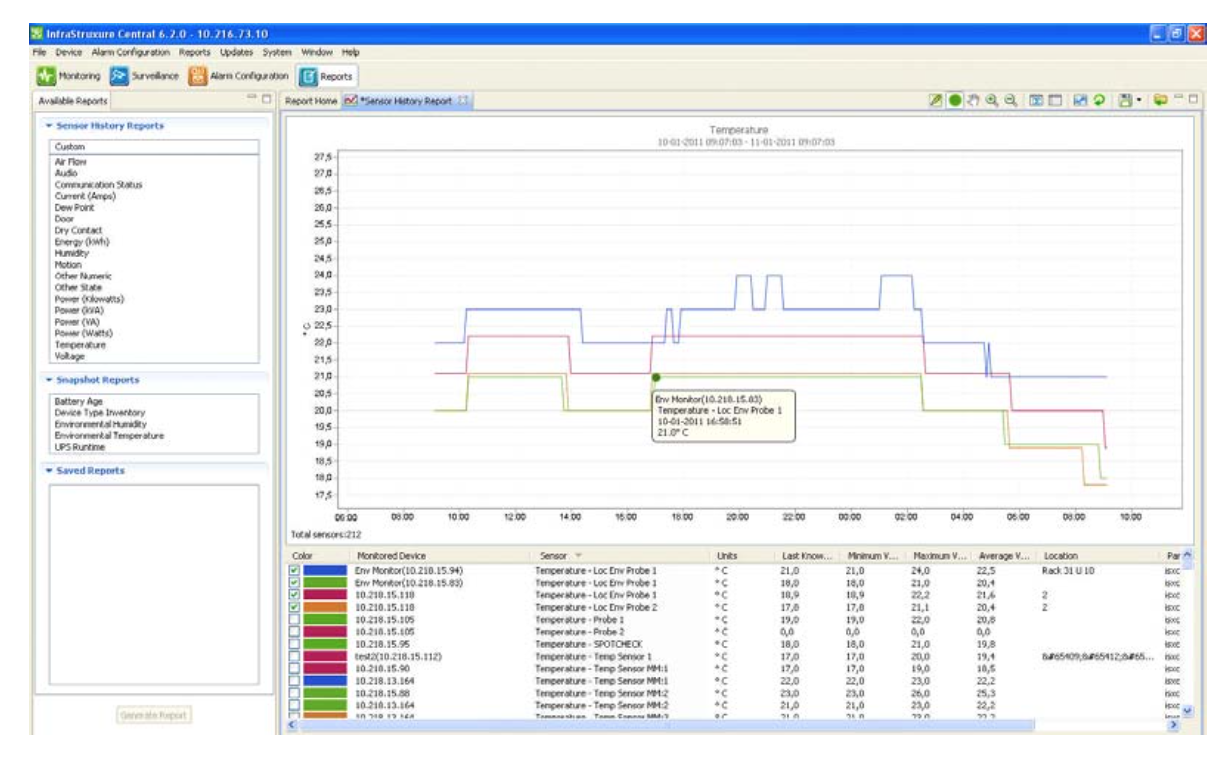The height and width of the screenshot is (758, 1232).
Task: Open the Battery Age snapshot report
Action: coord(79,401)
